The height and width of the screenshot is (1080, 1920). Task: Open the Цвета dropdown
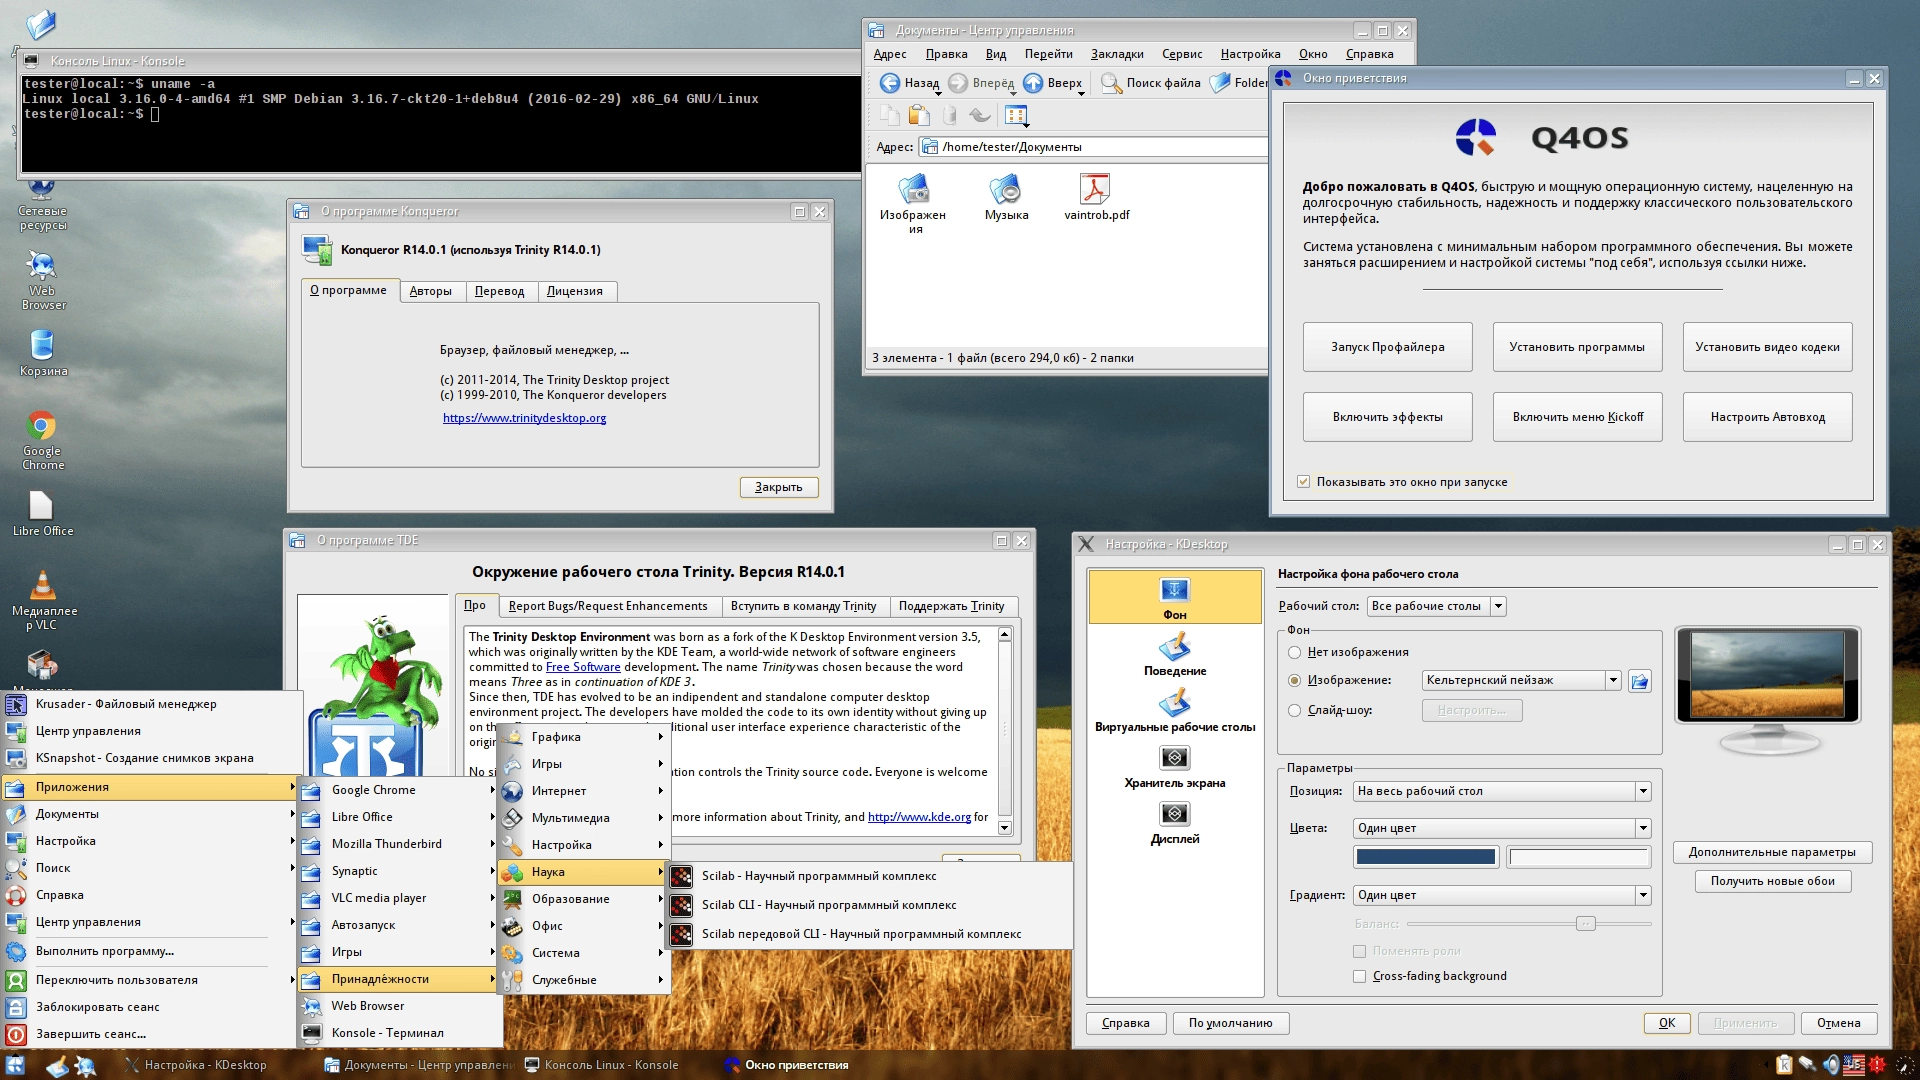1501,828
